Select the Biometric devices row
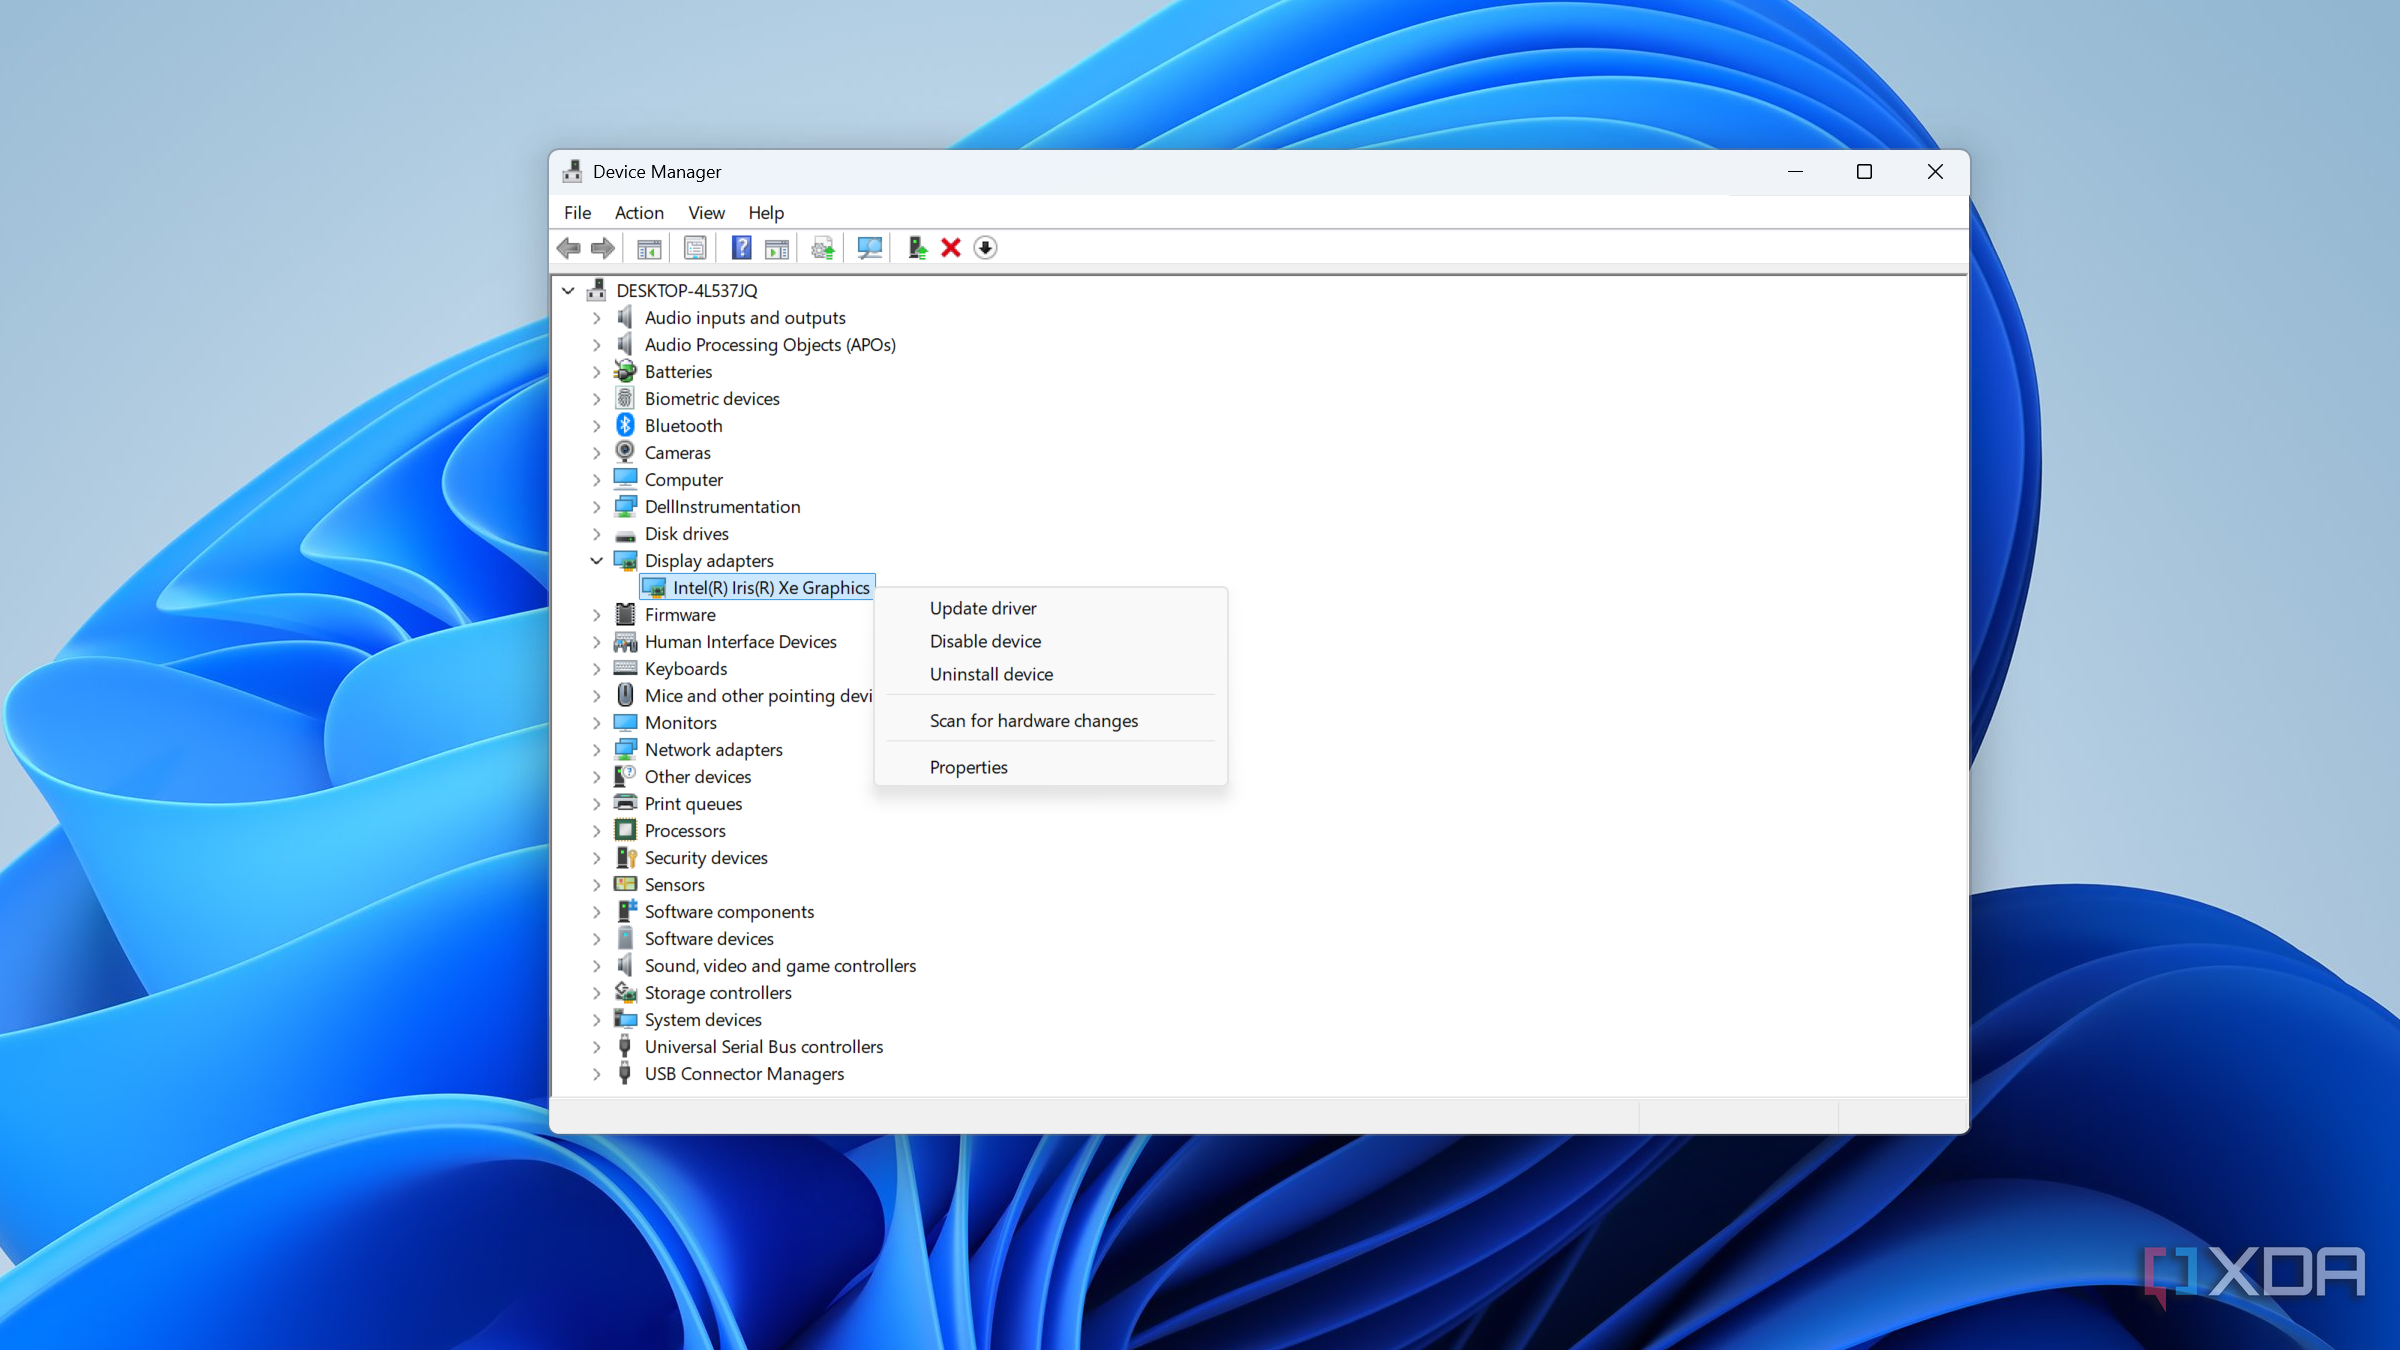This screenshot has height=1350, width=2400. (x=712, y=398)
